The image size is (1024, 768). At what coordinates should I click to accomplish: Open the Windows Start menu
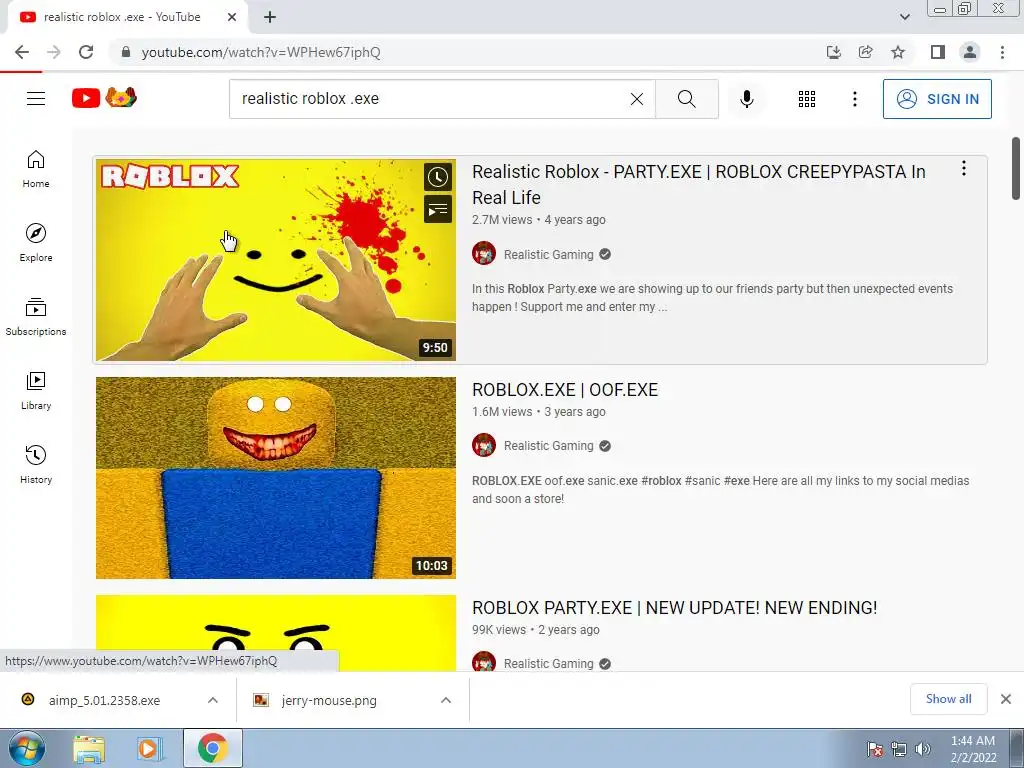coord(27,748)
